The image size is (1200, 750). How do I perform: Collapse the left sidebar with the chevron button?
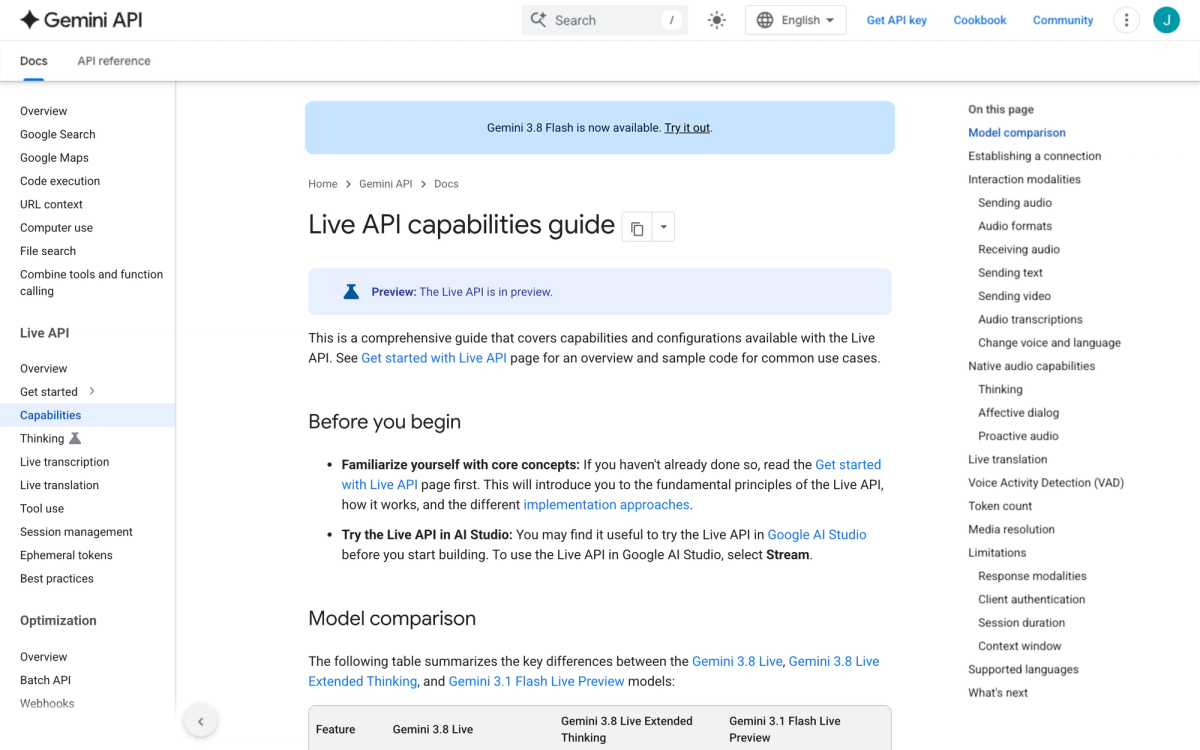201,721
